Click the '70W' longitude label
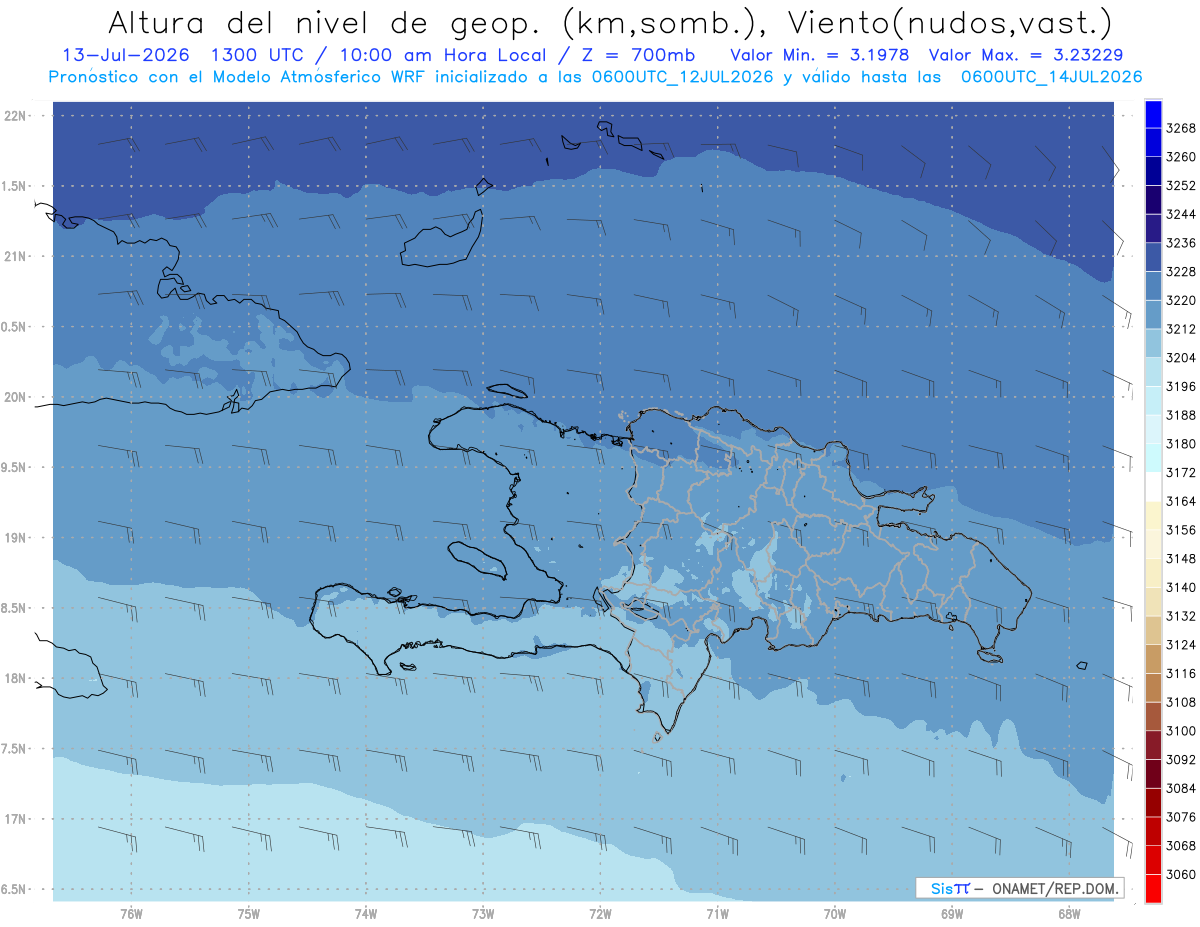Screen dimensions: 1200x927 point(835,913)
